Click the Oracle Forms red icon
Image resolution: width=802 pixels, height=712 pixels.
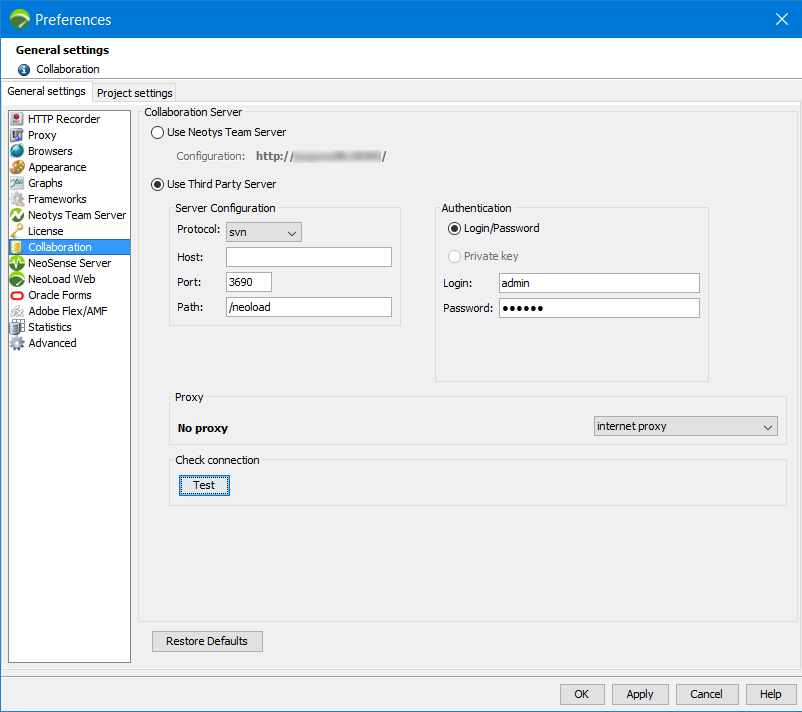17,295
